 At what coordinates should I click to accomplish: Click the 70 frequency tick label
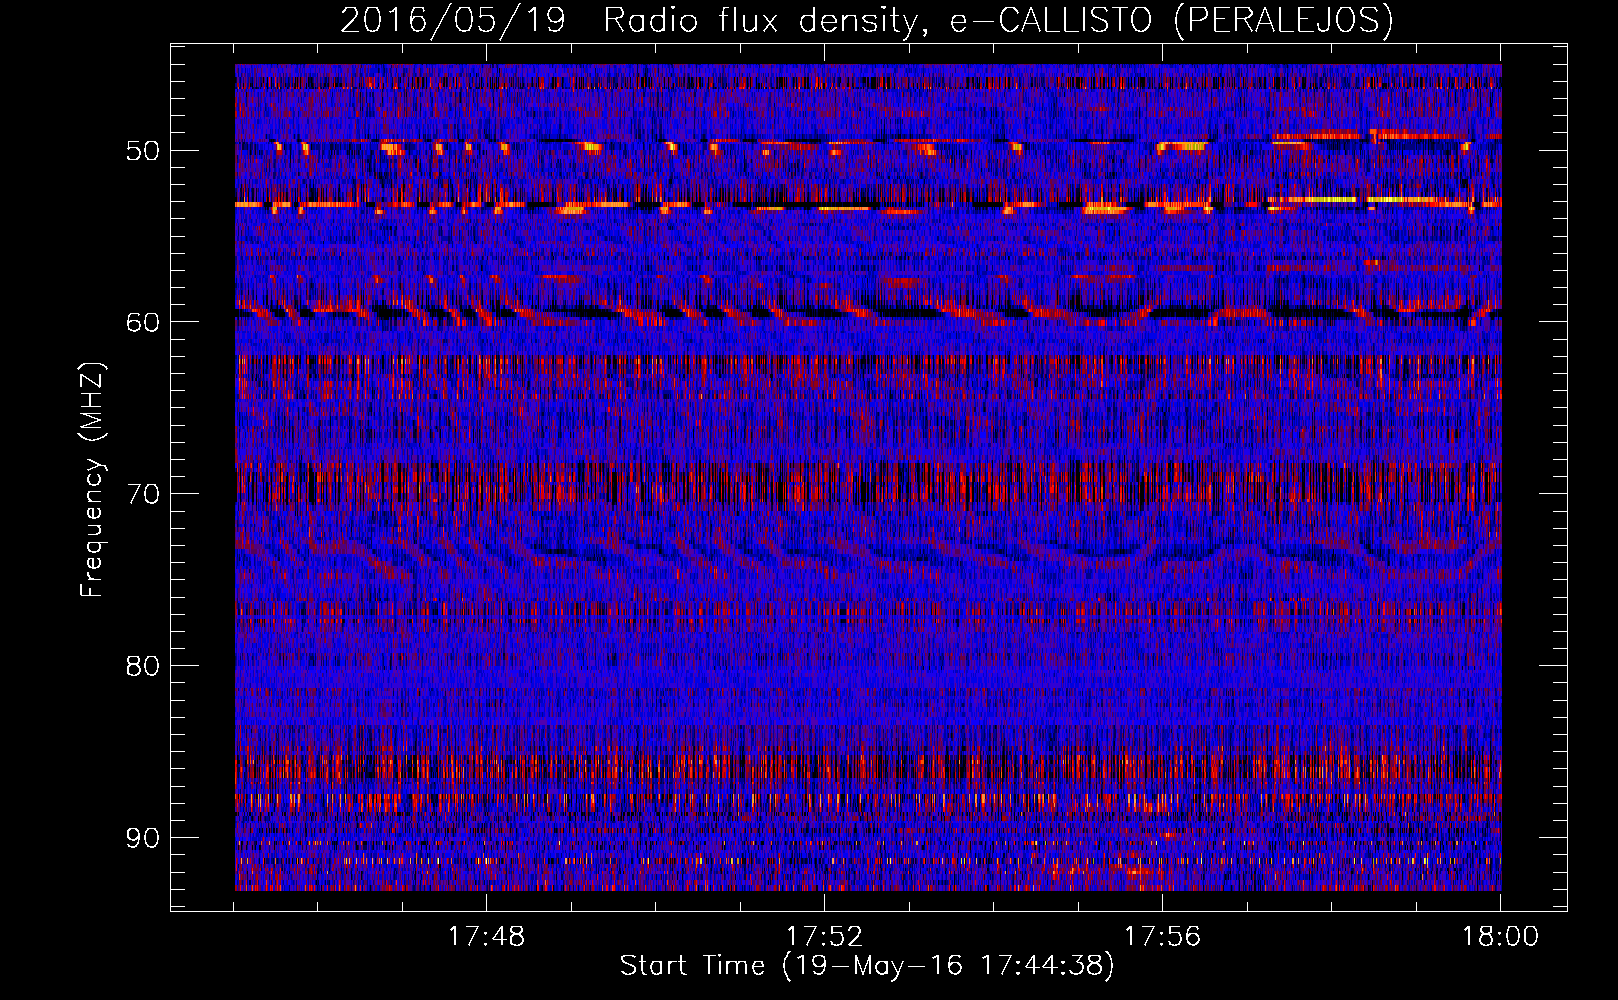142,494
